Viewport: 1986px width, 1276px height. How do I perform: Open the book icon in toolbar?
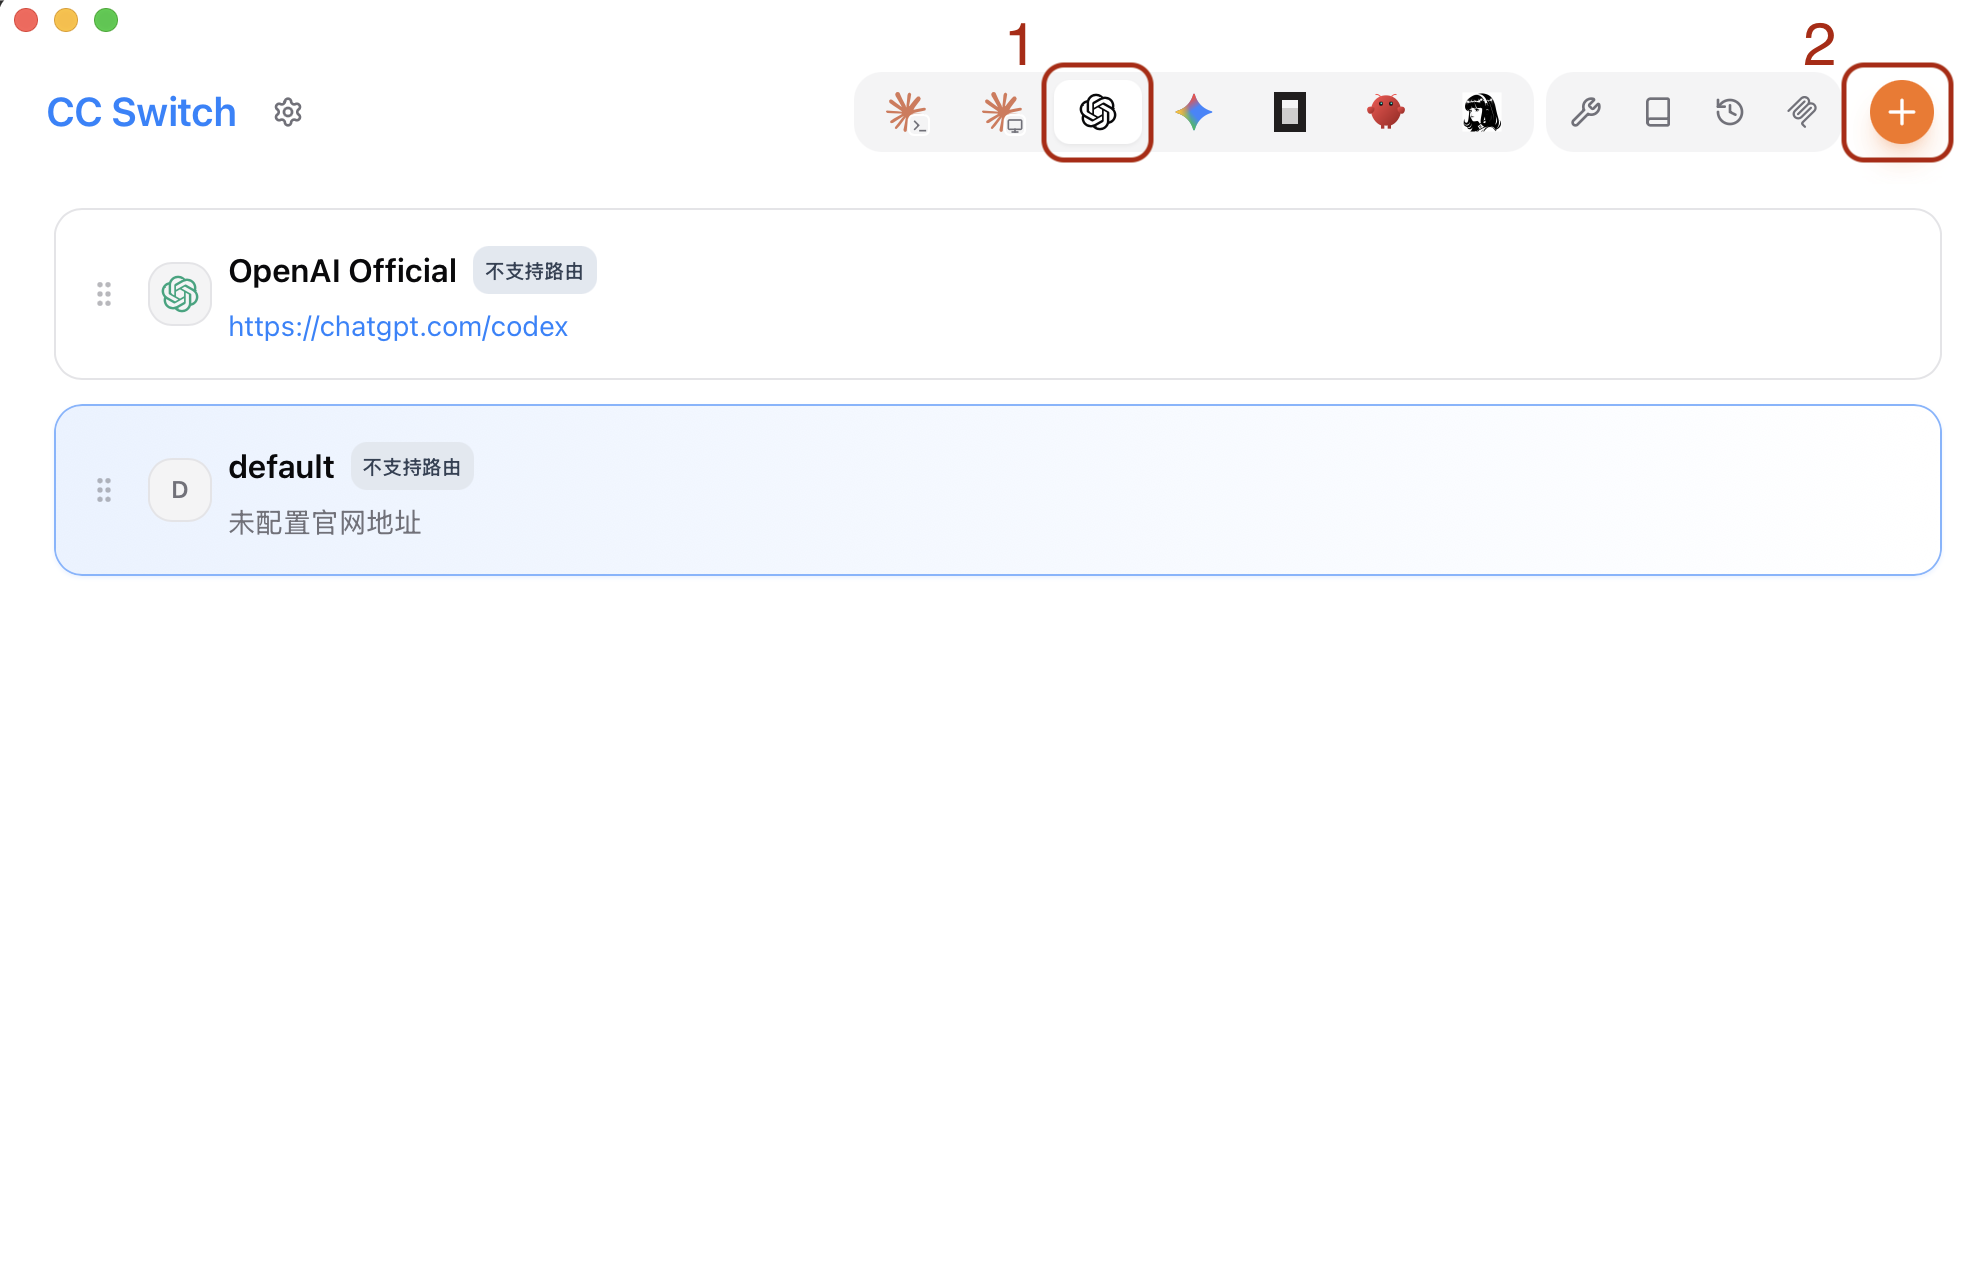tap(1658, 112)
